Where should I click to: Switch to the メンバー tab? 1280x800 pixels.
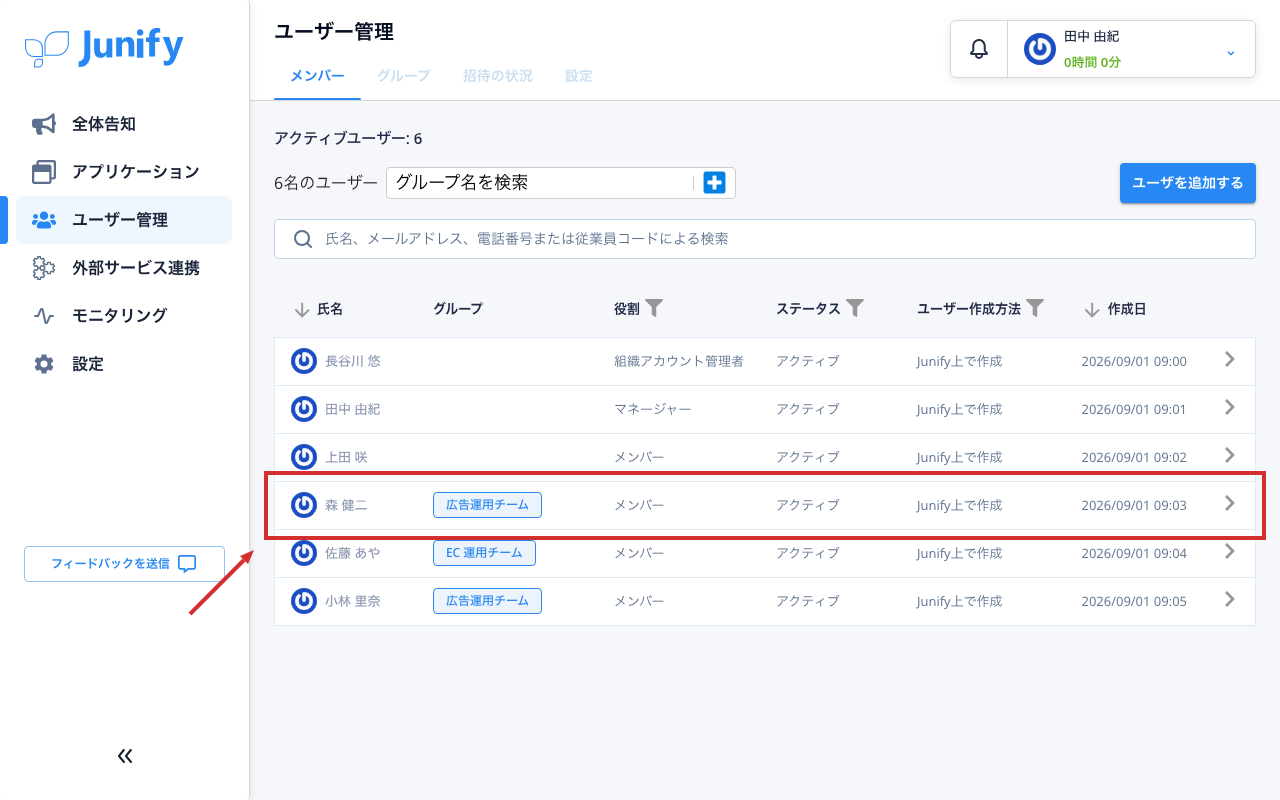coord(317,76)
